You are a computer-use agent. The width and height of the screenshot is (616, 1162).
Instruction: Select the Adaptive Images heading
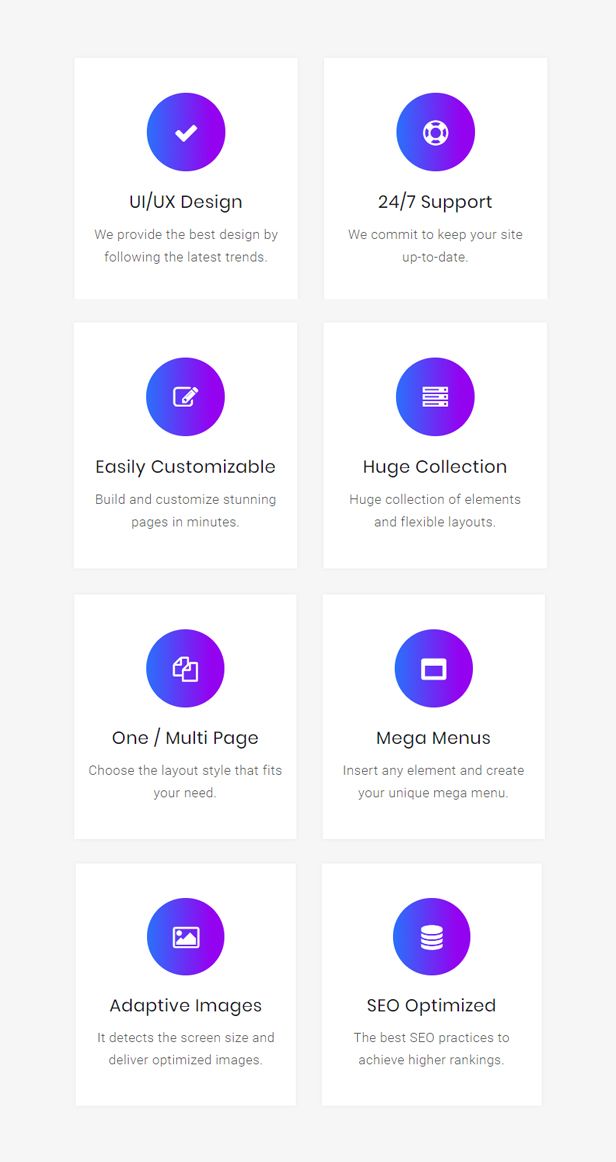186,1006
